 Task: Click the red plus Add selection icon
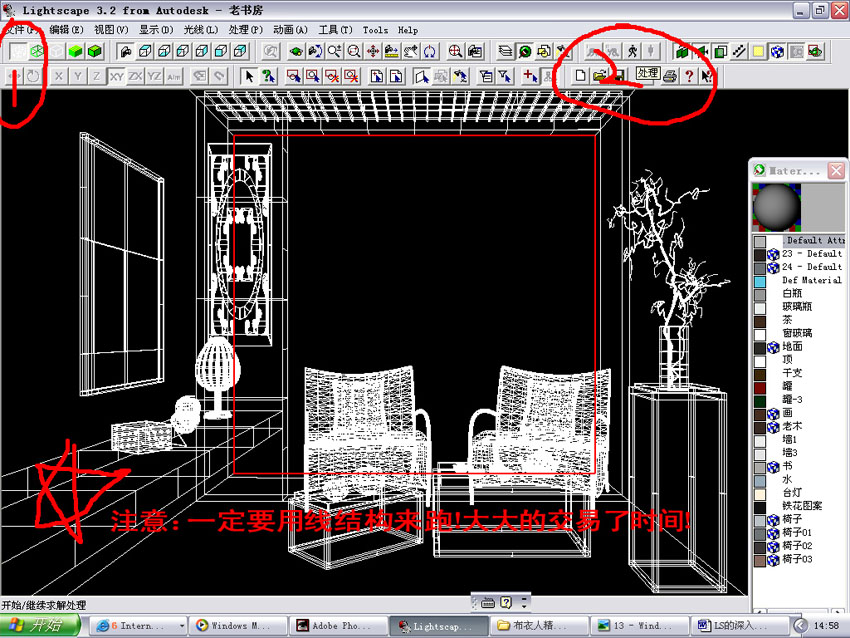[x=530, y=76]
